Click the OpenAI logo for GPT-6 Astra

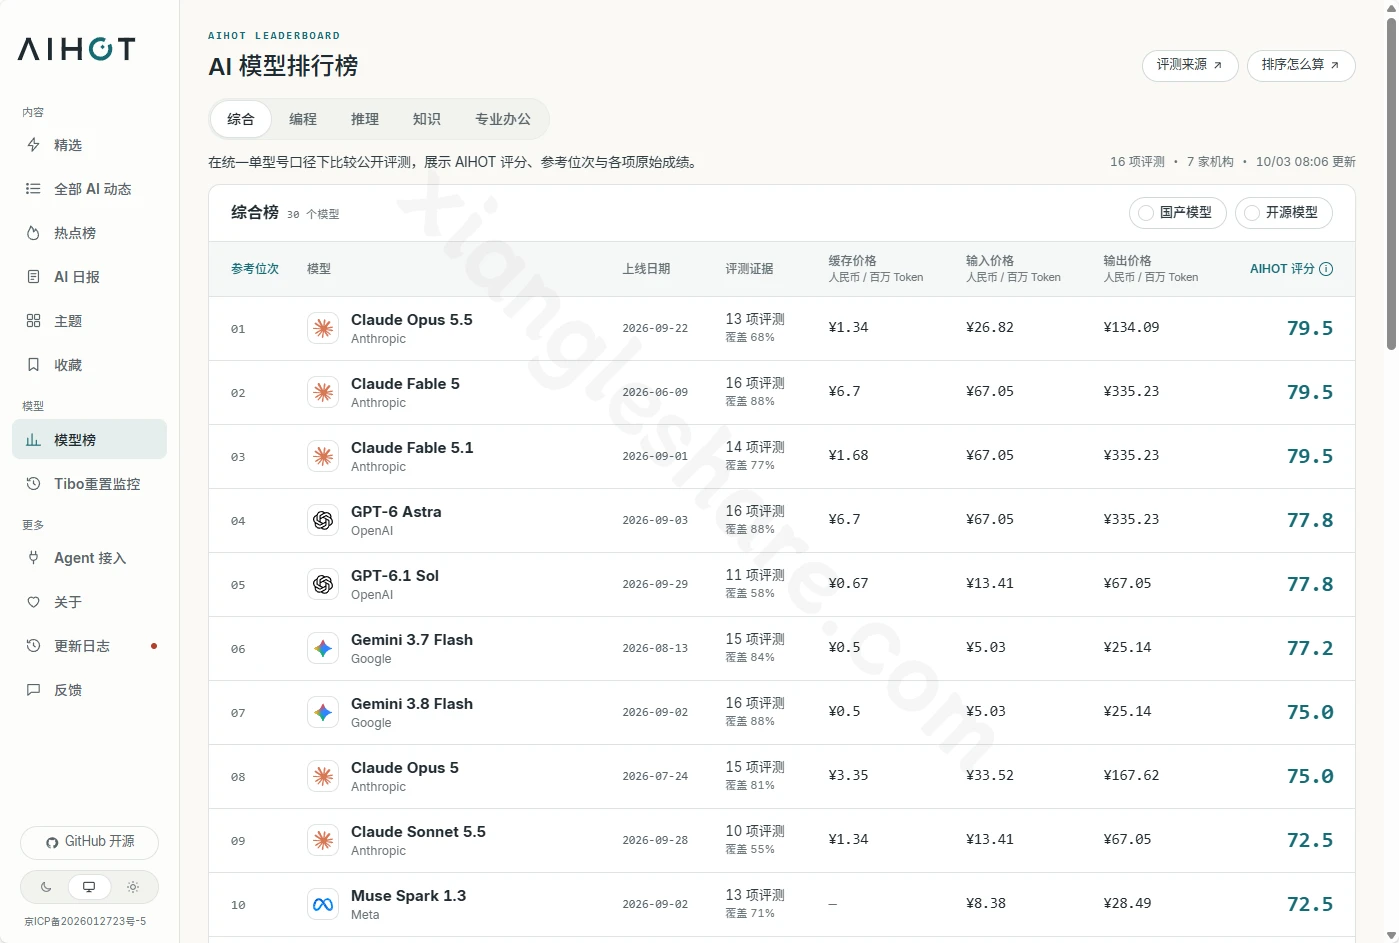pos(323,520)
